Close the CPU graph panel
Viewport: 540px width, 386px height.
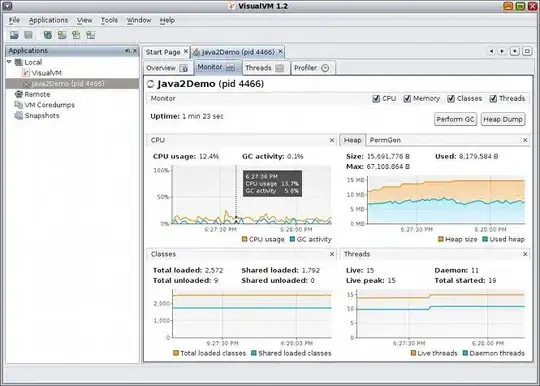point(332,140)
